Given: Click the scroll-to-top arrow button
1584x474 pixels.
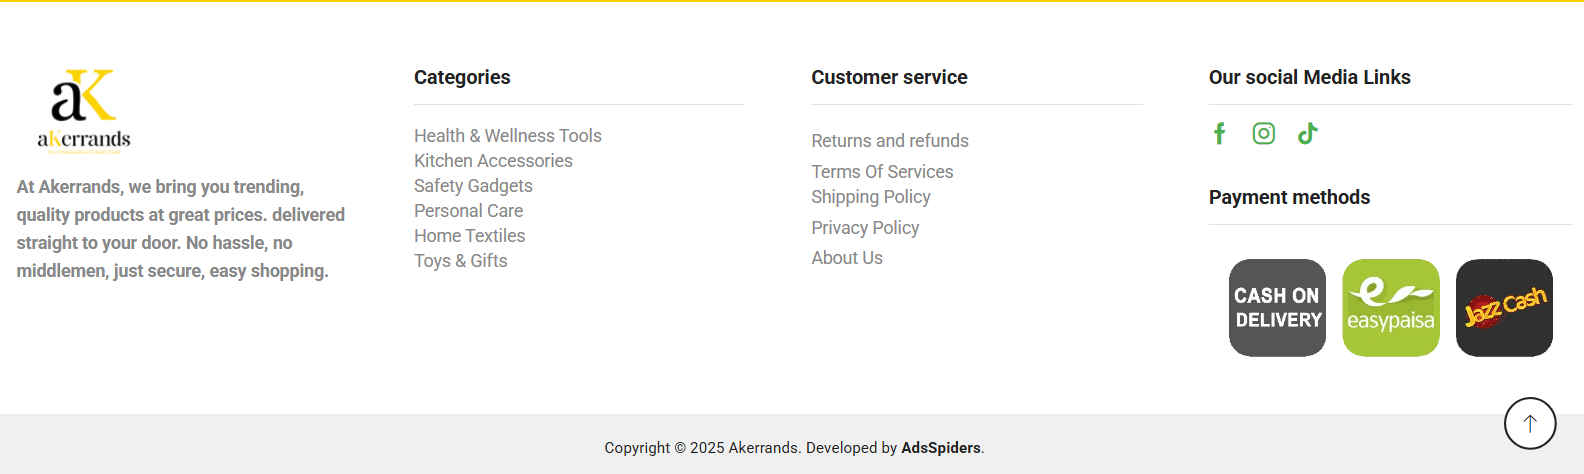Looking at the screenshot, I should tap(1530, 424).
